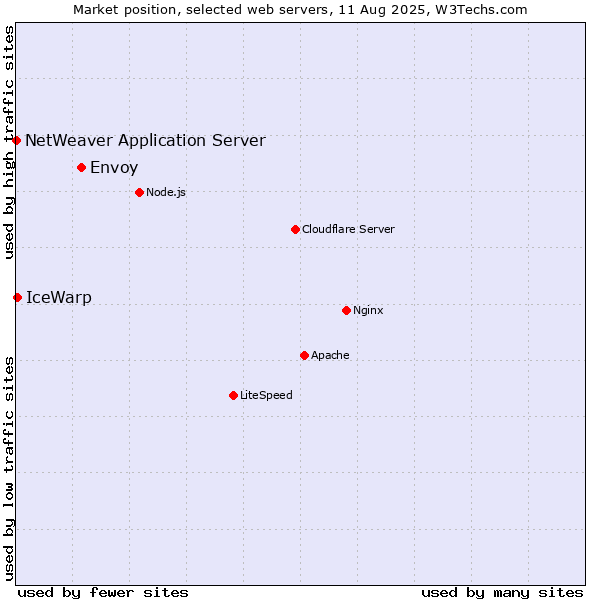Viewport: 600px width, 600px height.
Task: Click the Apache red data point
Action: (305, 356)
